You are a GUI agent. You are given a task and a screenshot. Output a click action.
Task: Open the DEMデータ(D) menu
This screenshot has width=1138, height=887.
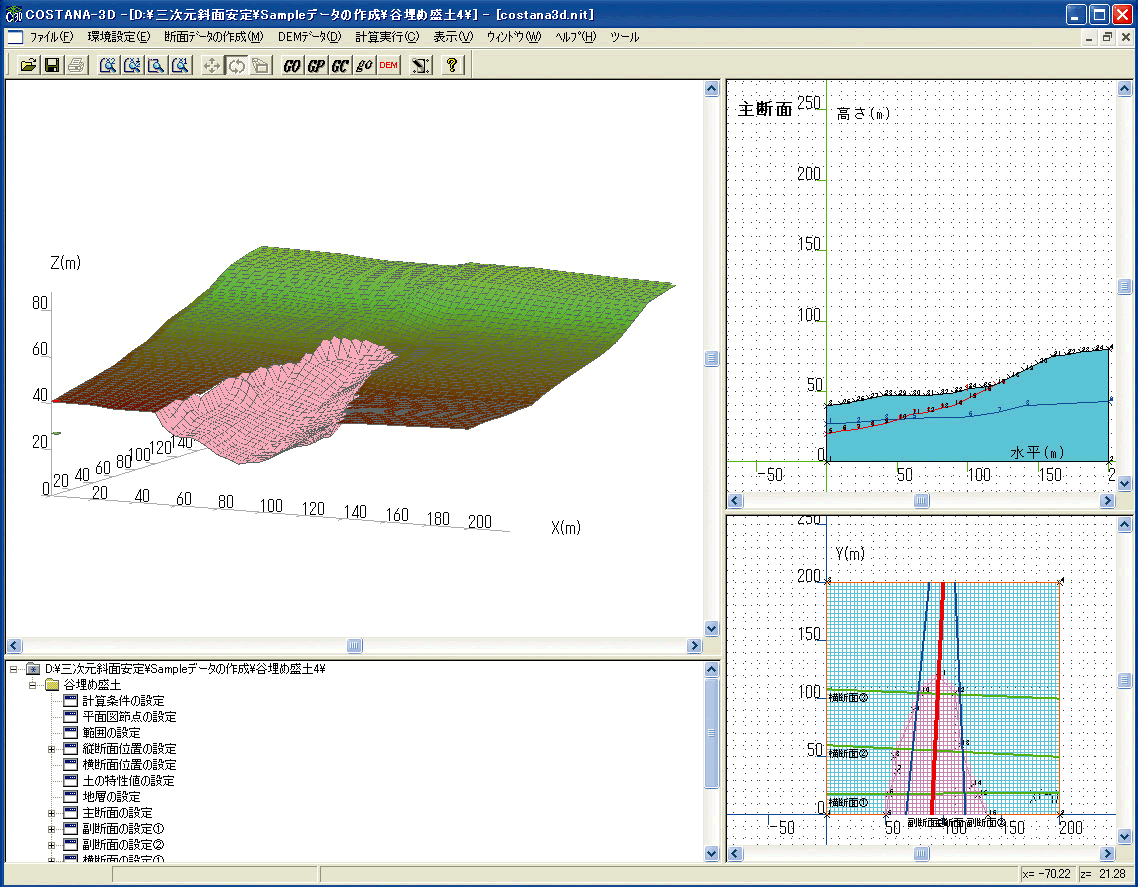(309, 37)
